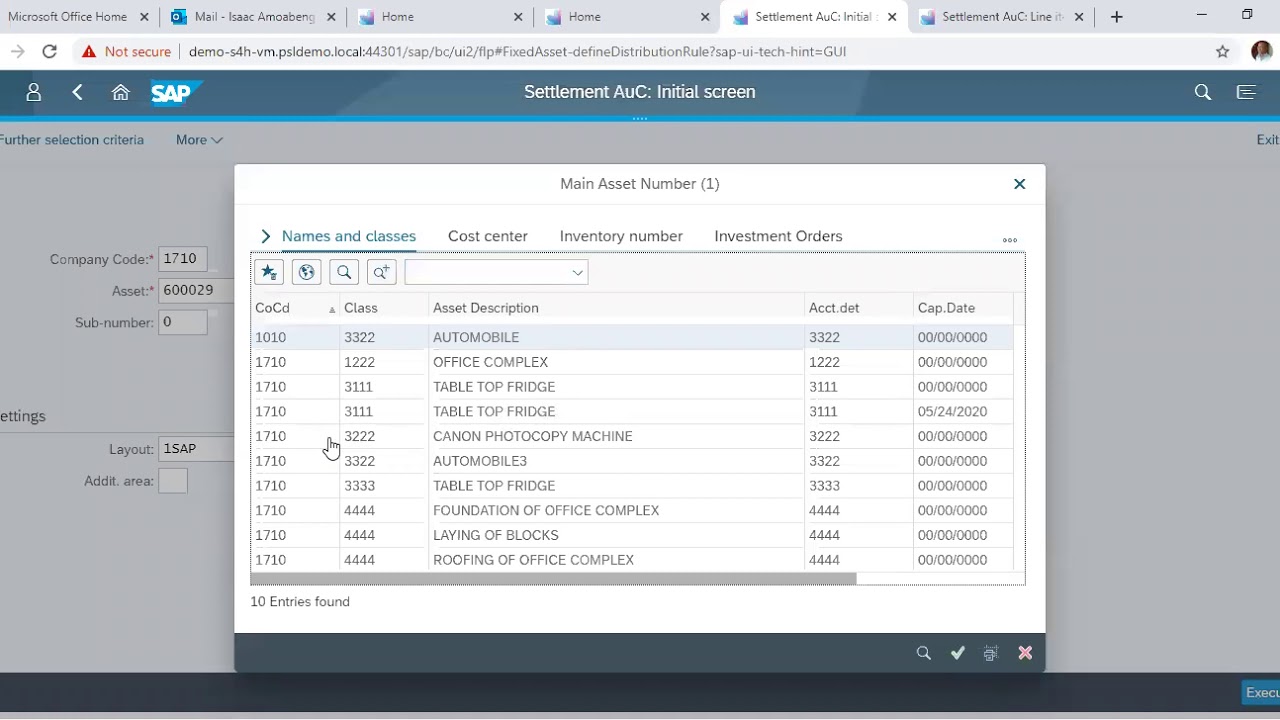Click the Asset number input field
Screen dimensions: 1280x720
(x=195, y=290)
